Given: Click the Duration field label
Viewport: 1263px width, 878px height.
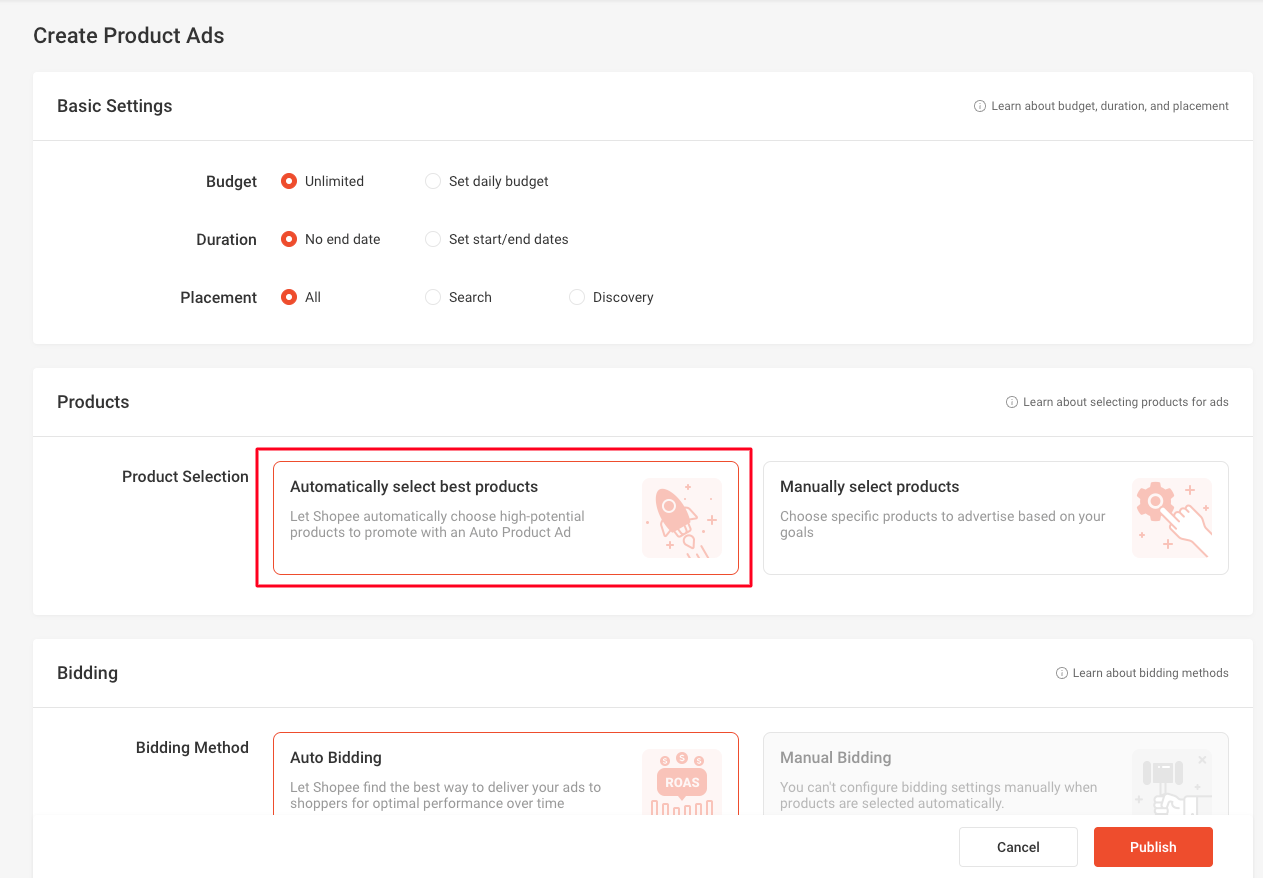Looking at the screenshot, I should pyautogui.click(x=226, y=240).
